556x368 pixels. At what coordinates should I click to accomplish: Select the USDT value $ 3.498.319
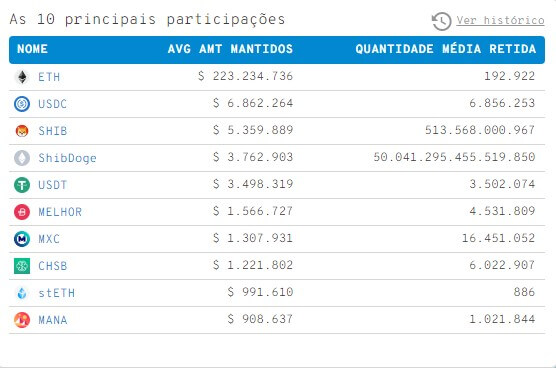pos(253,184)
